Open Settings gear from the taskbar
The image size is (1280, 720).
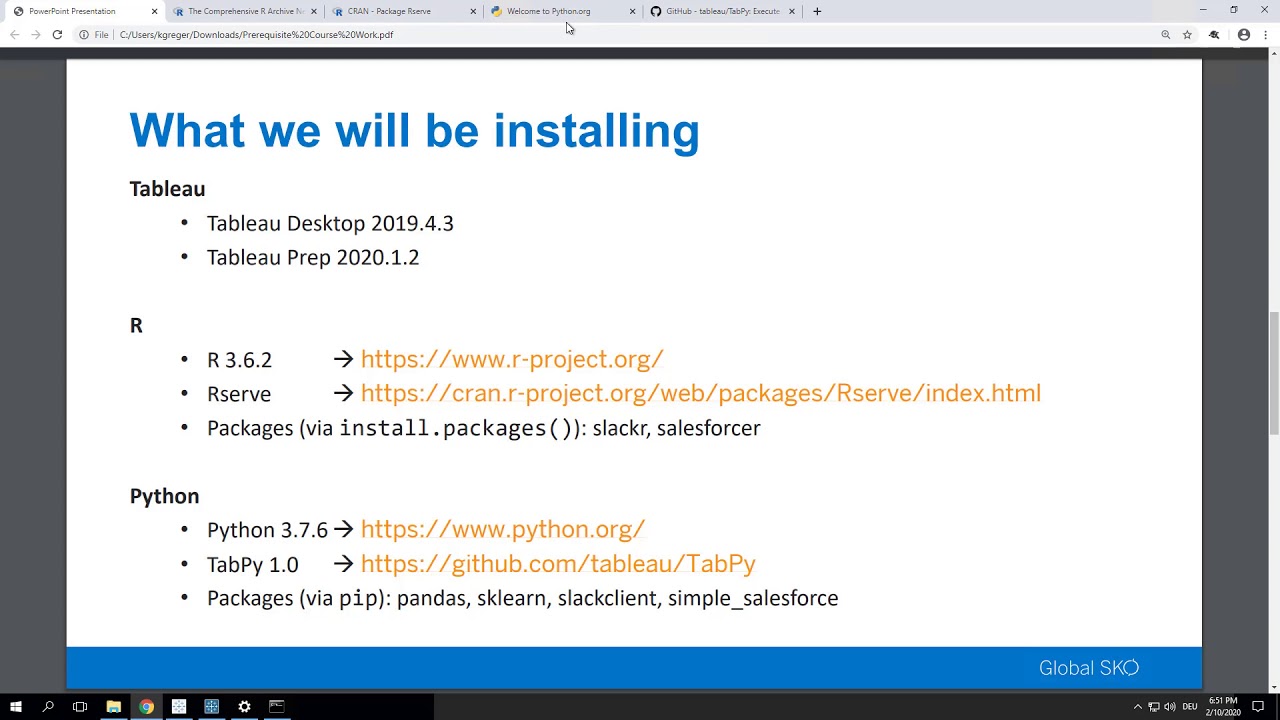point(244,707)
